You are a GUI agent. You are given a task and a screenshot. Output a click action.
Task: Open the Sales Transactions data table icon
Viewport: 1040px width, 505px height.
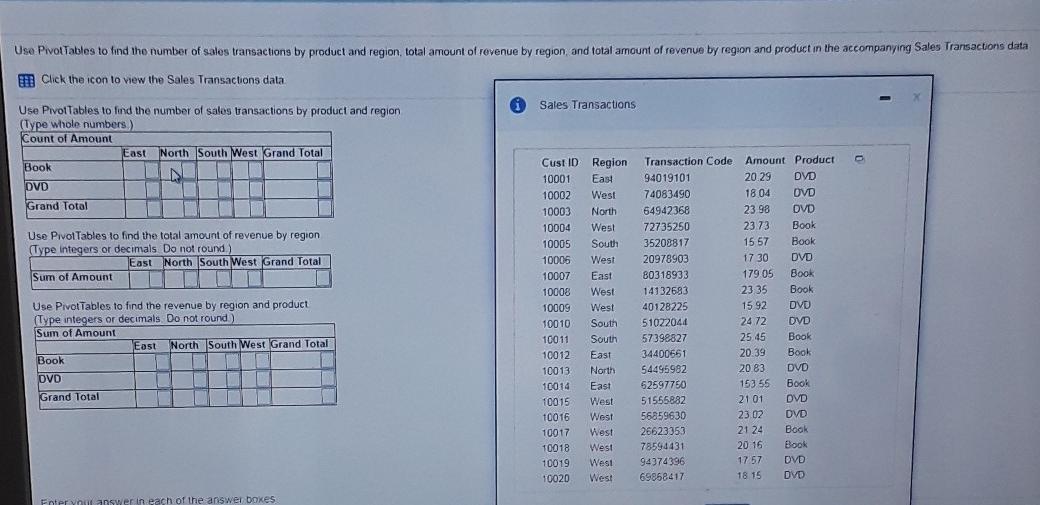[x=27, y=80]
